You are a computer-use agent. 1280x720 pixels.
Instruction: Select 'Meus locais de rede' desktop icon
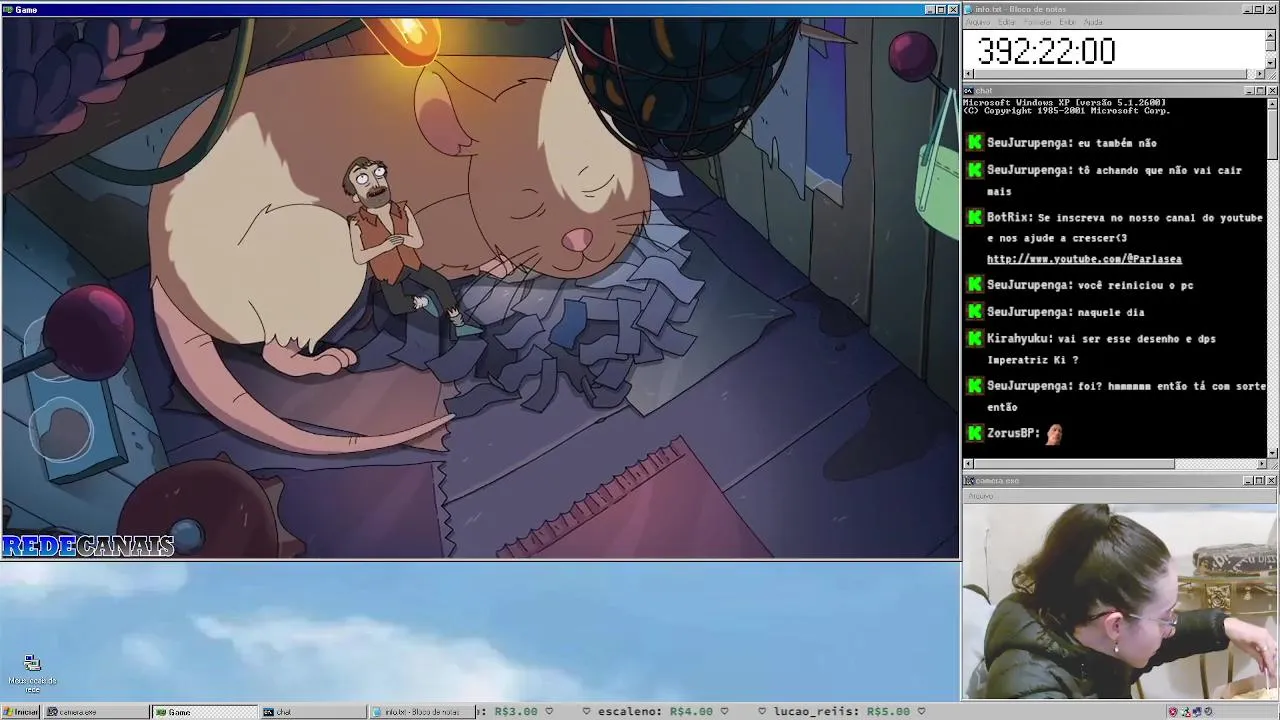32,674
